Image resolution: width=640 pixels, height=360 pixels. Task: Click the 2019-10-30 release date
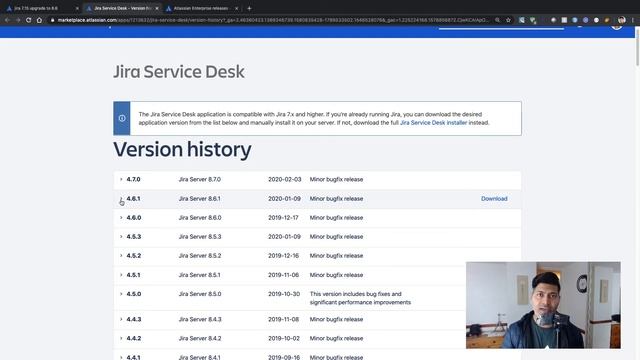(284, 294)
